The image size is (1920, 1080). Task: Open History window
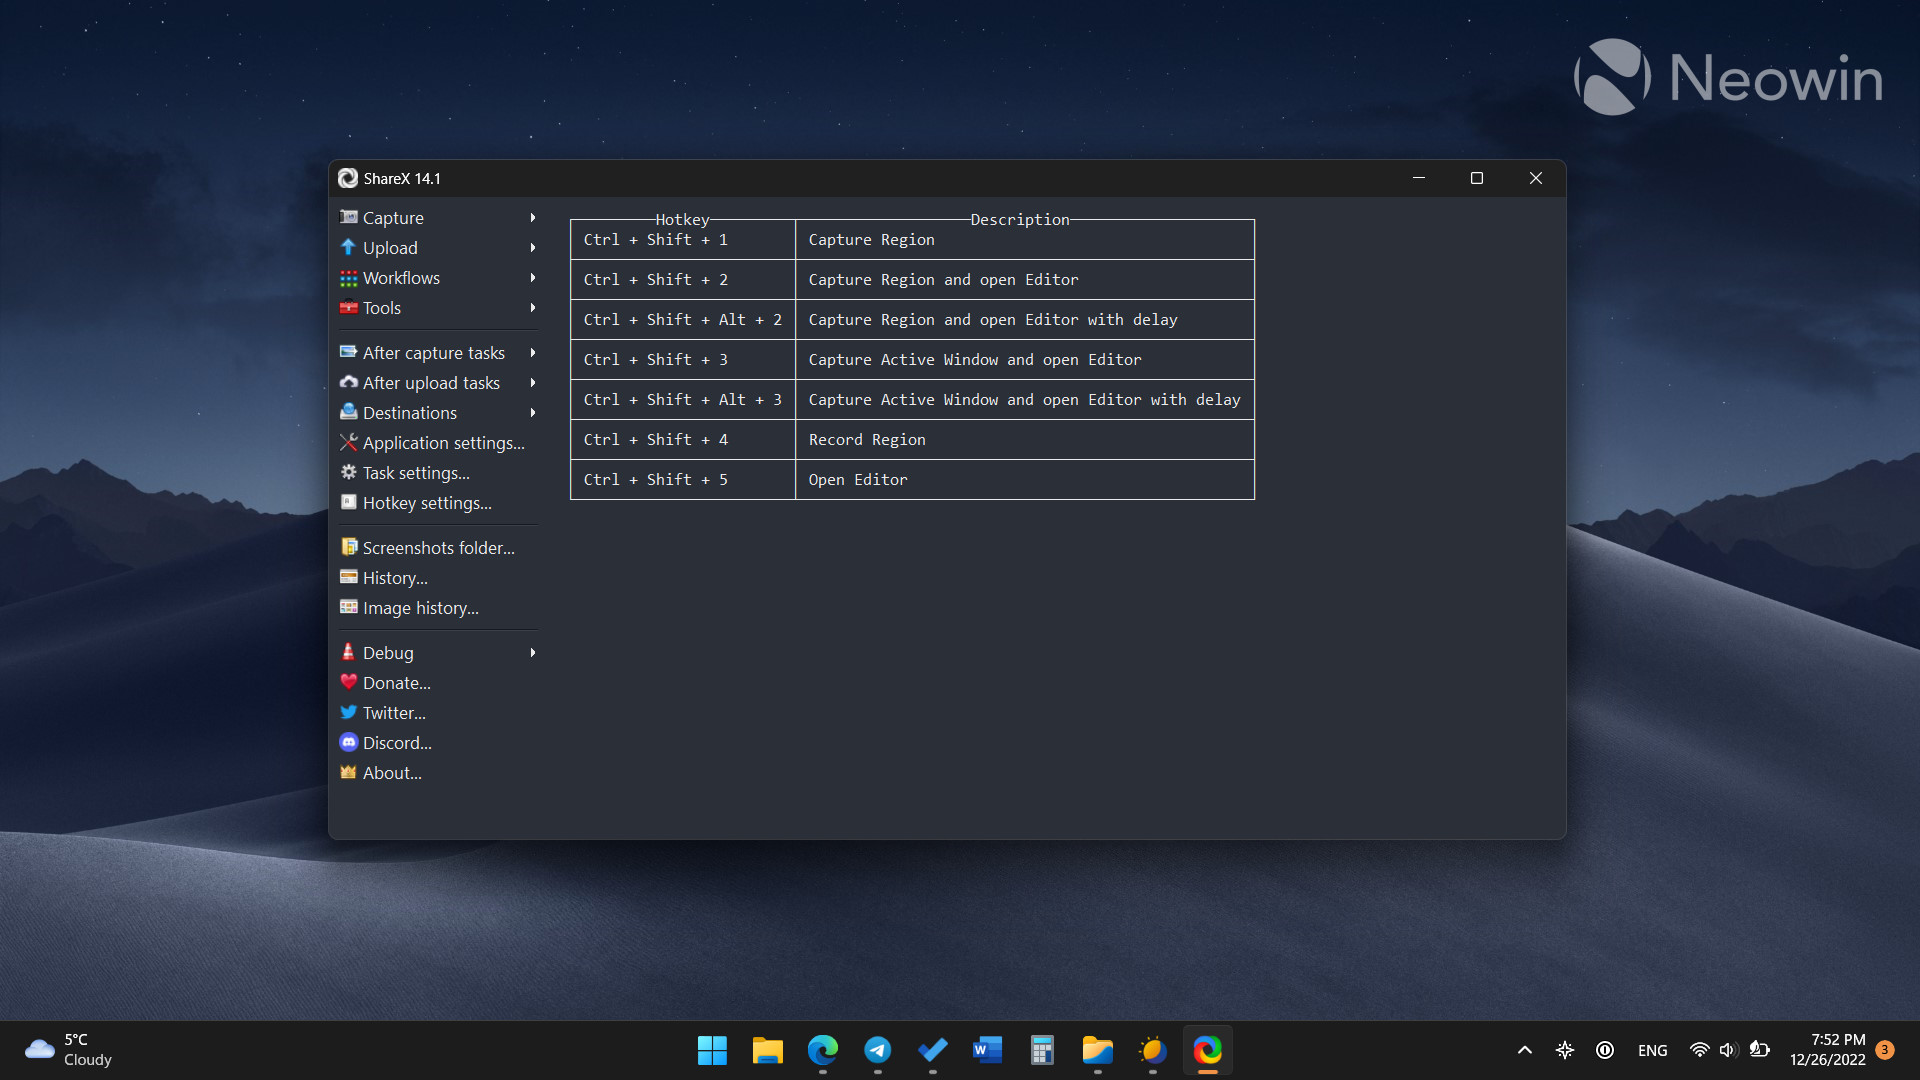[438, 578]
